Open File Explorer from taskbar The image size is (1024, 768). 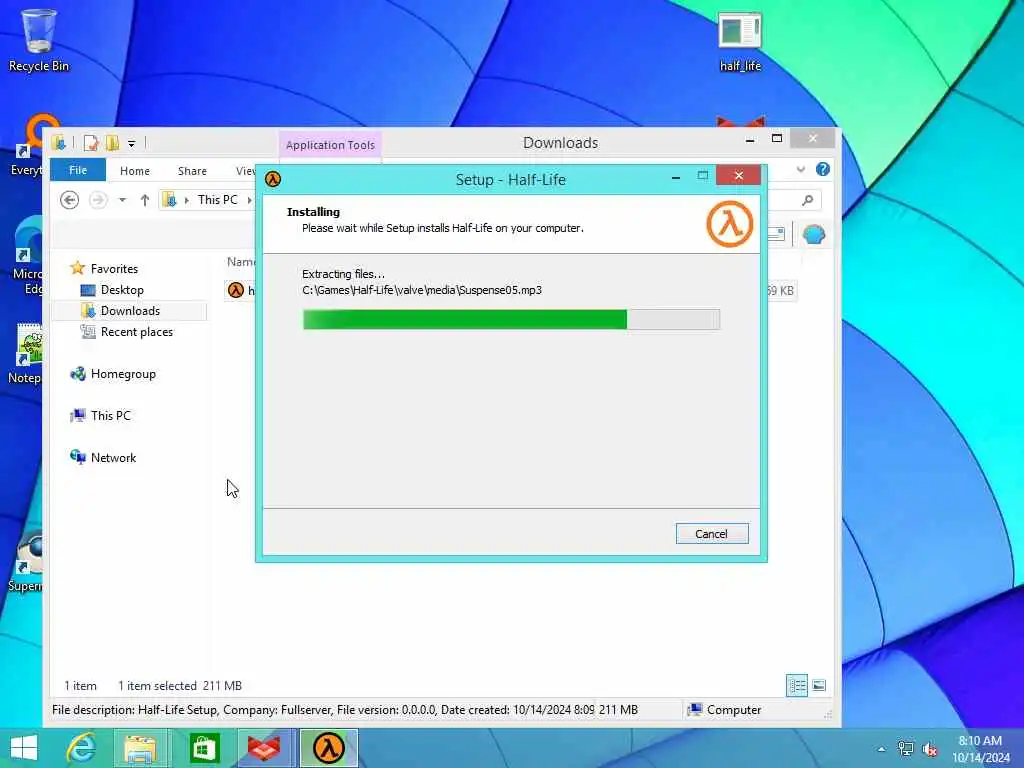click(140, 748)
